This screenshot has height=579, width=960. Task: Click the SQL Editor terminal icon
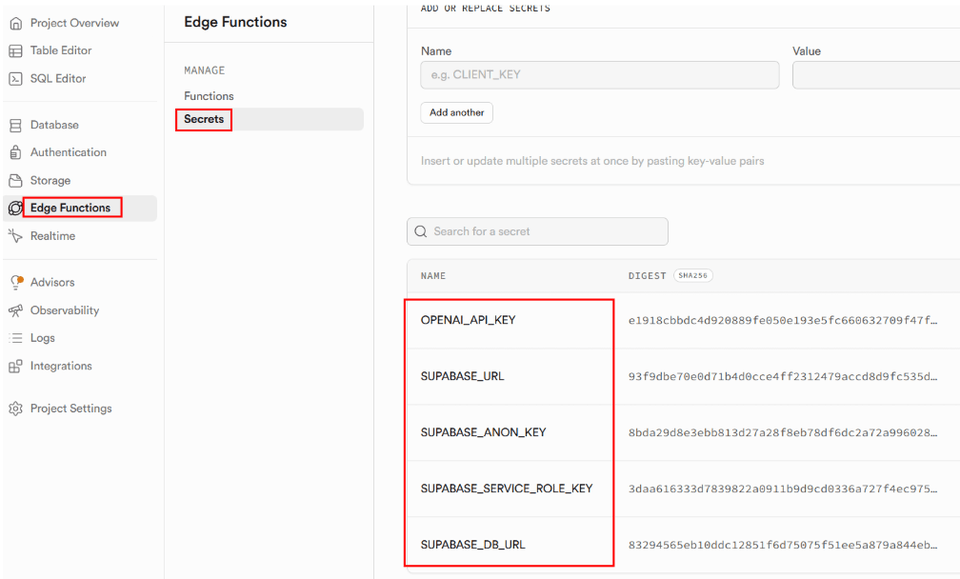(16, 79)
